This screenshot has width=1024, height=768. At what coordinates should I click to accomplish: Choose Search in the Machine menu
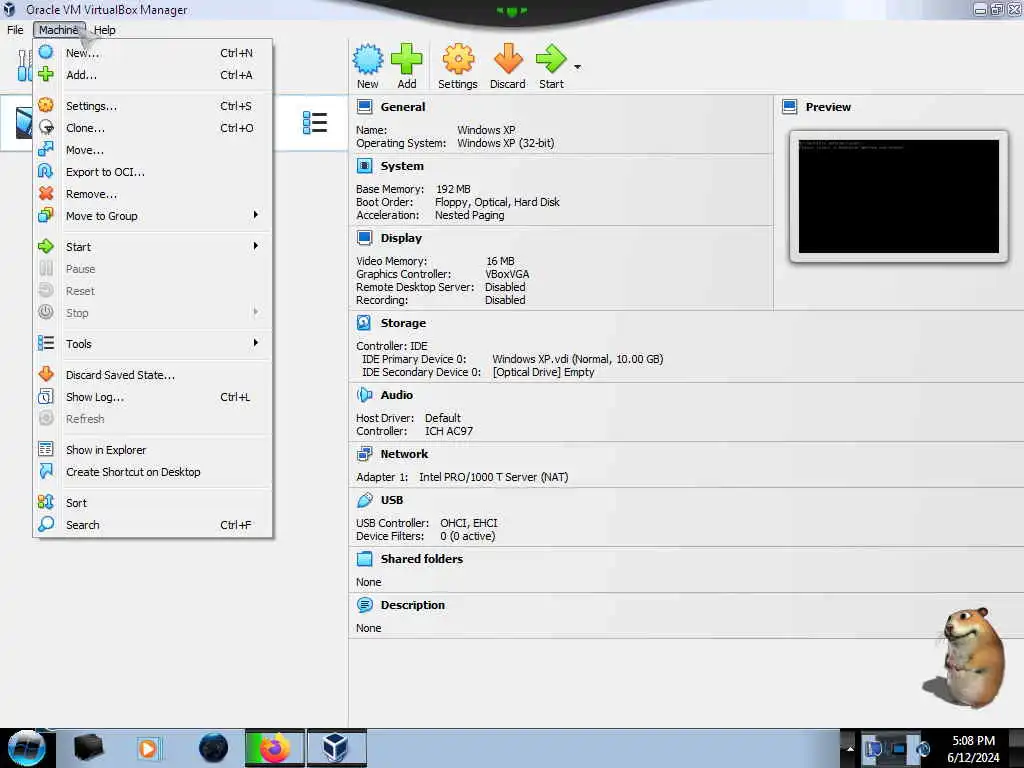coord(153,525)
